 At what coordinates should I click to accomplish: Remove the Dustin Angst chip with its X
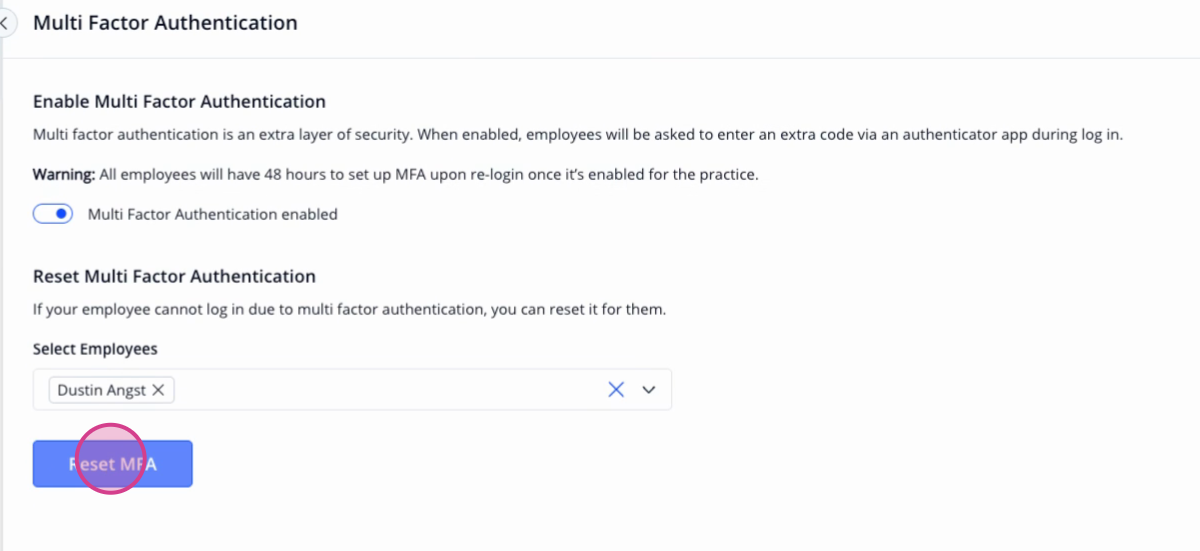(158, 390)
